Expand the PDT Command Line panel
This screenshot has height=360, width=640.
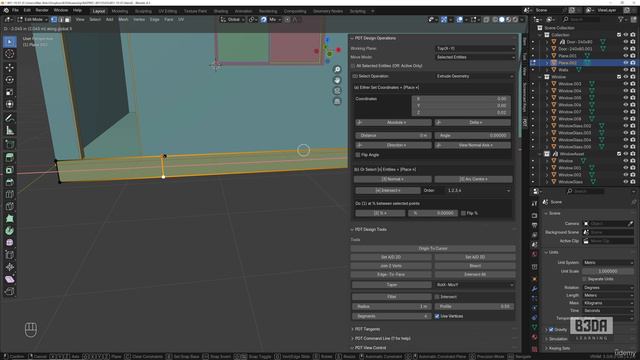(x=382, y=338)
